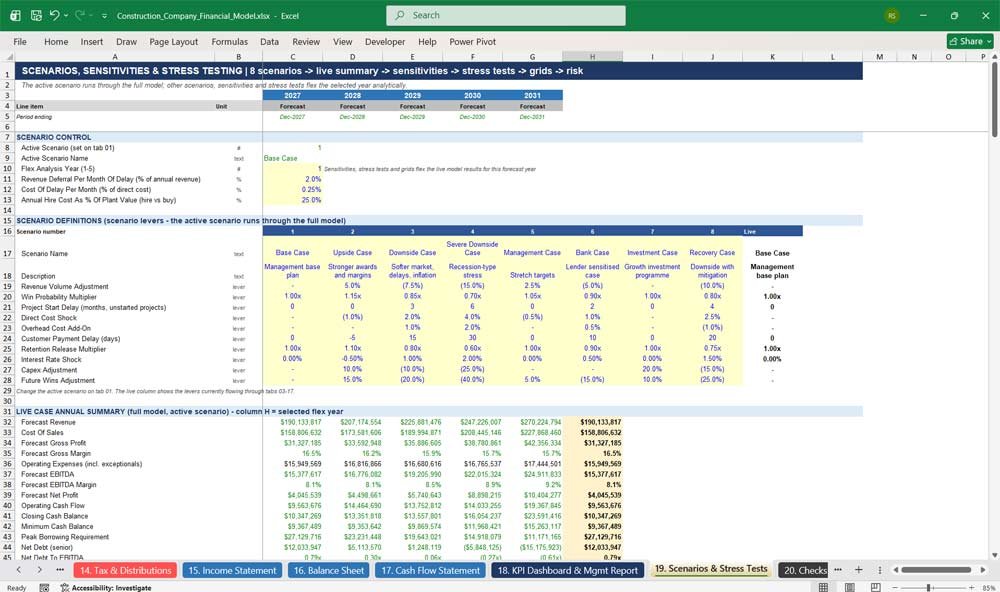Open the user account avatar
The width and height of the screenshot is (1000, 592).
[x=892, y=15]
